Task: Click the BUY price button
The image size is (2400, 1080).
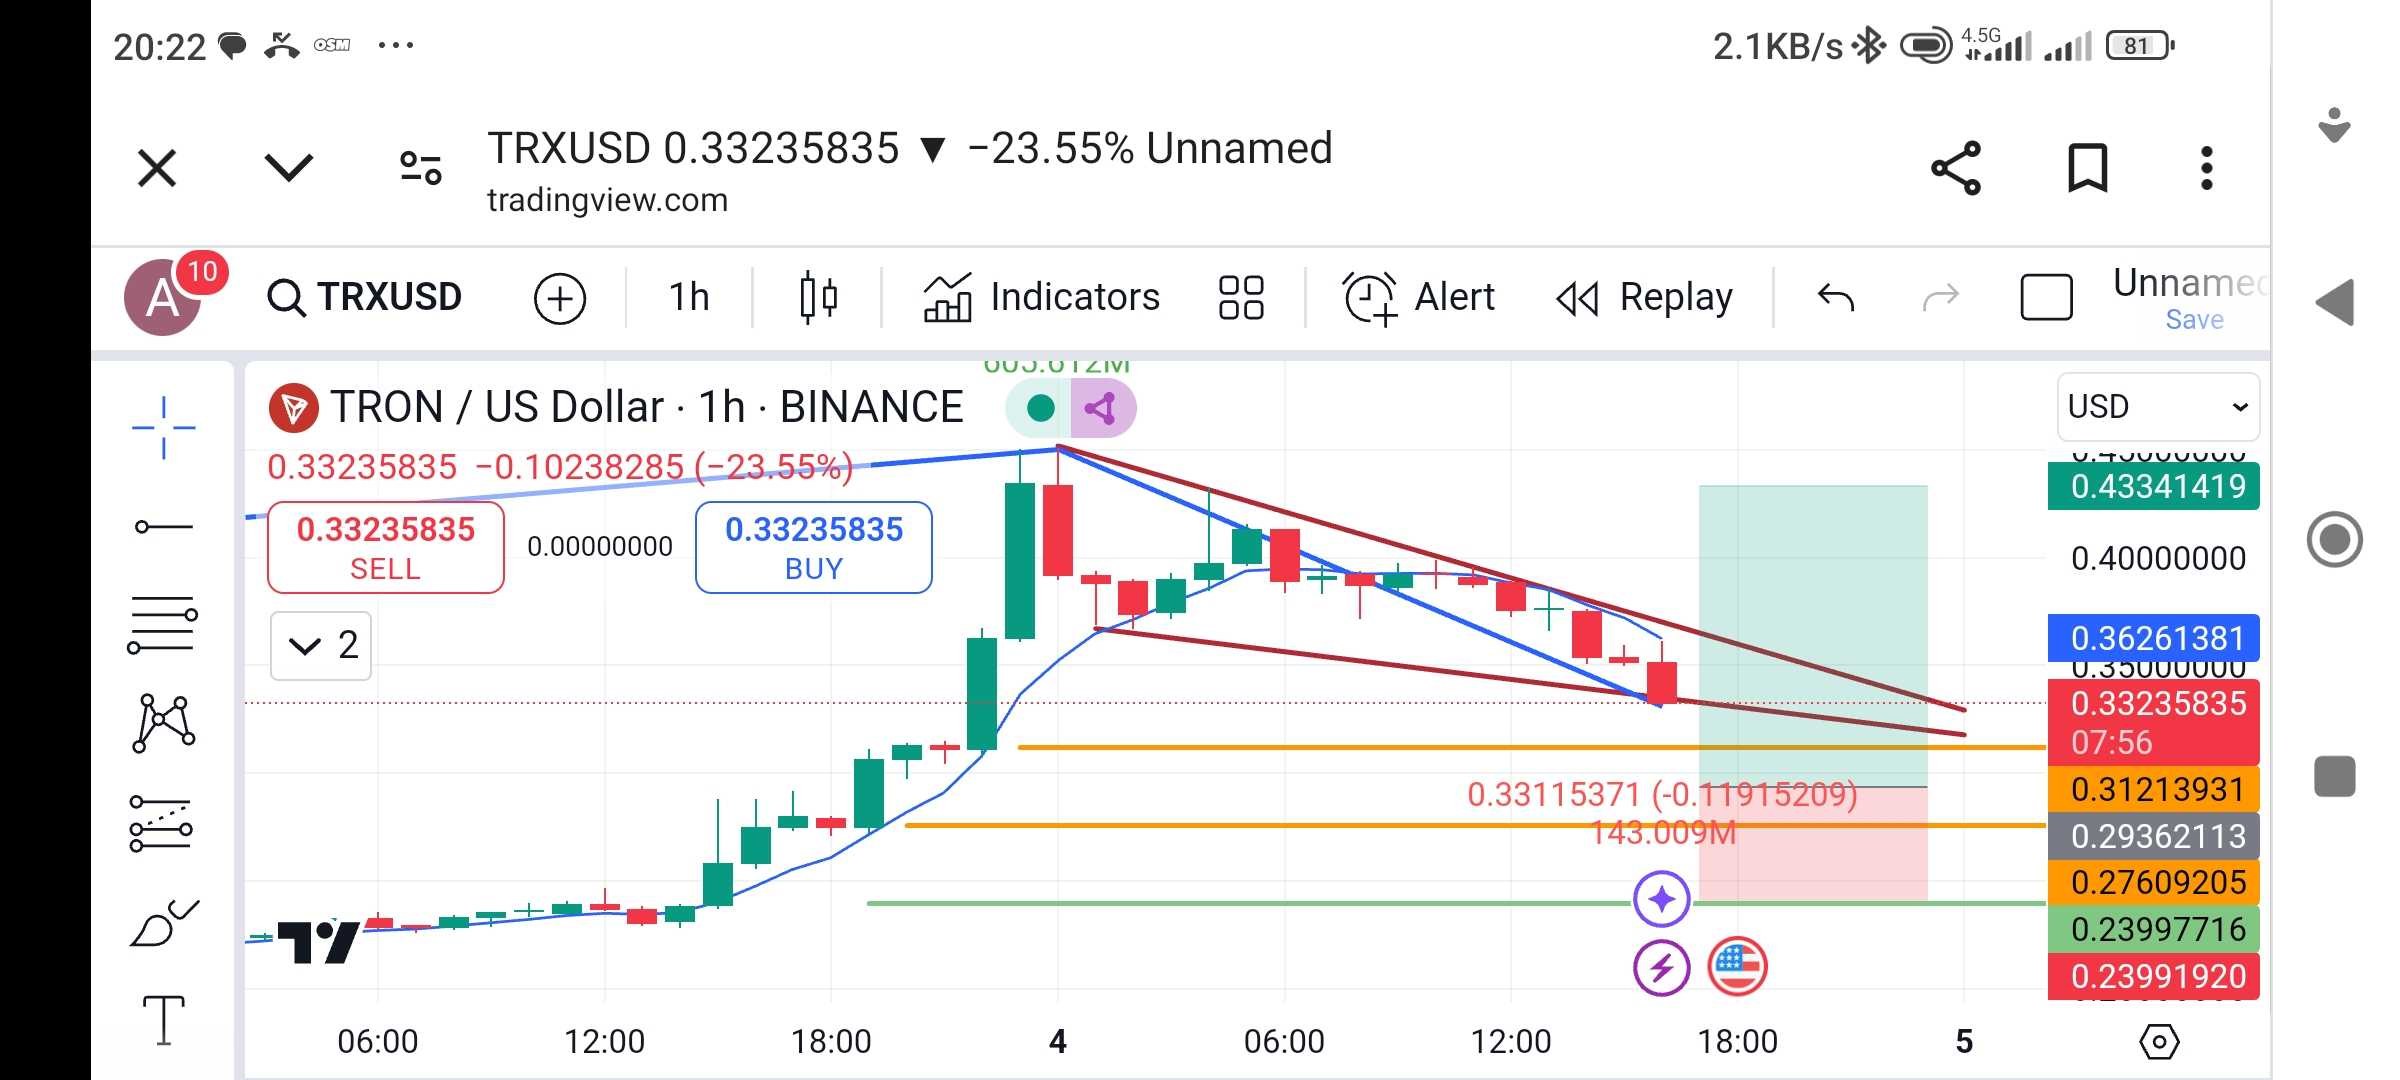Action: [x=814, y=546]
